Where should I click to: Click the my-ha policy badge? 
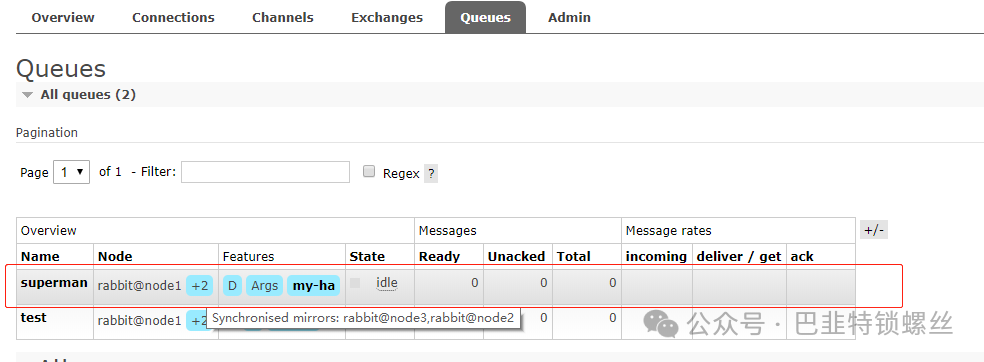[x=314, y=286]
